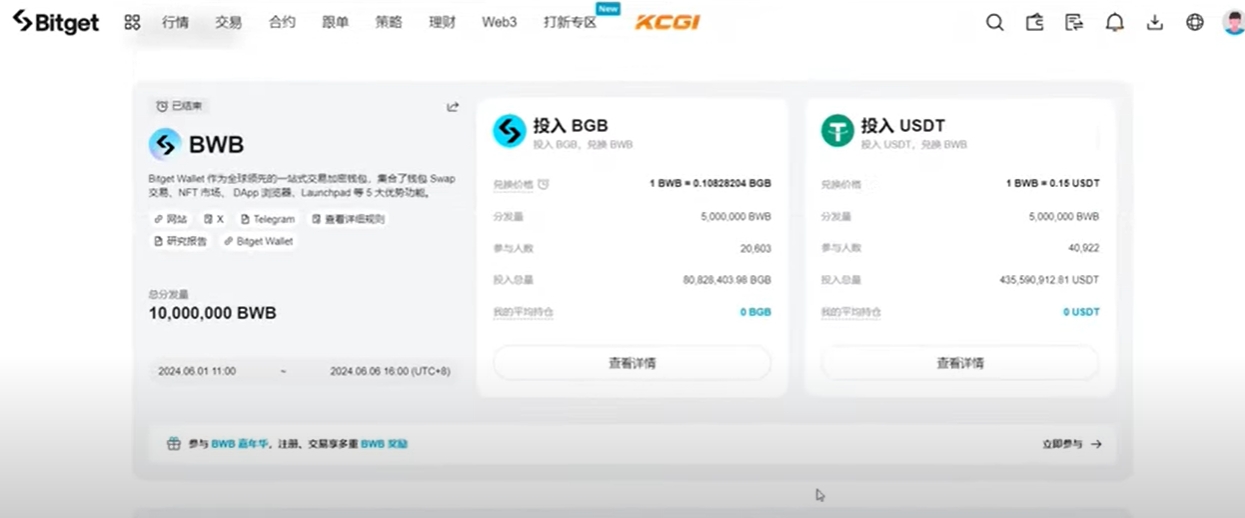Open the apps grid menu icon
Viewport: 1245px width, 518px height.
(x=132, y=22)
